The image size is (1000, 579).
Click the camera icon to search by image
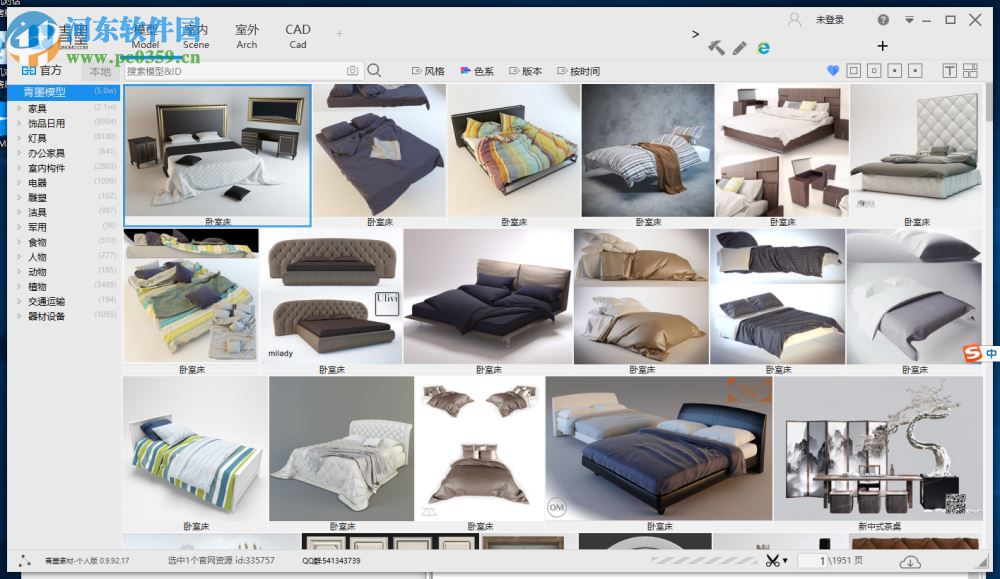pyautogui.click(x=354, y=71)
